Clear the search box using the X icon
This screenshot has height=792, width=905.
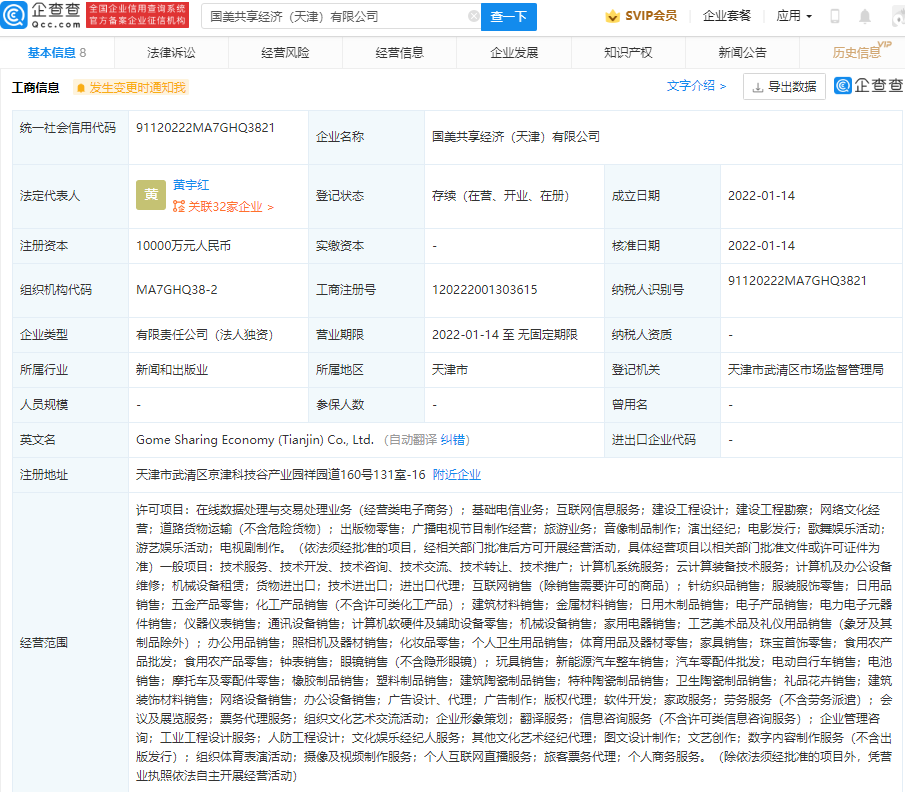(473, 17)
